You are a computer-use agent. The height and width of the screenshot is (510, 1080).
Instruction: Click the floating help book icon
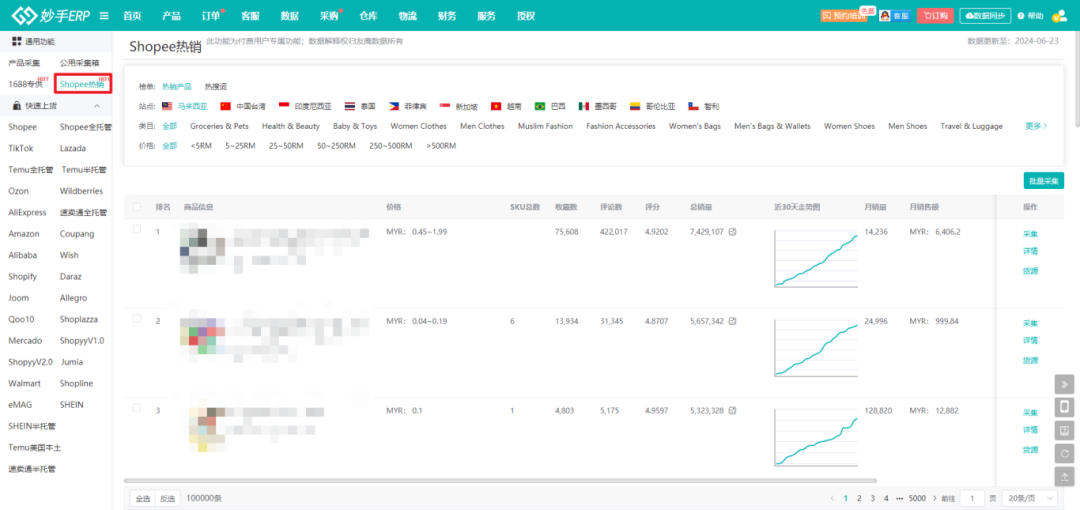click(x=1064, y=430)
